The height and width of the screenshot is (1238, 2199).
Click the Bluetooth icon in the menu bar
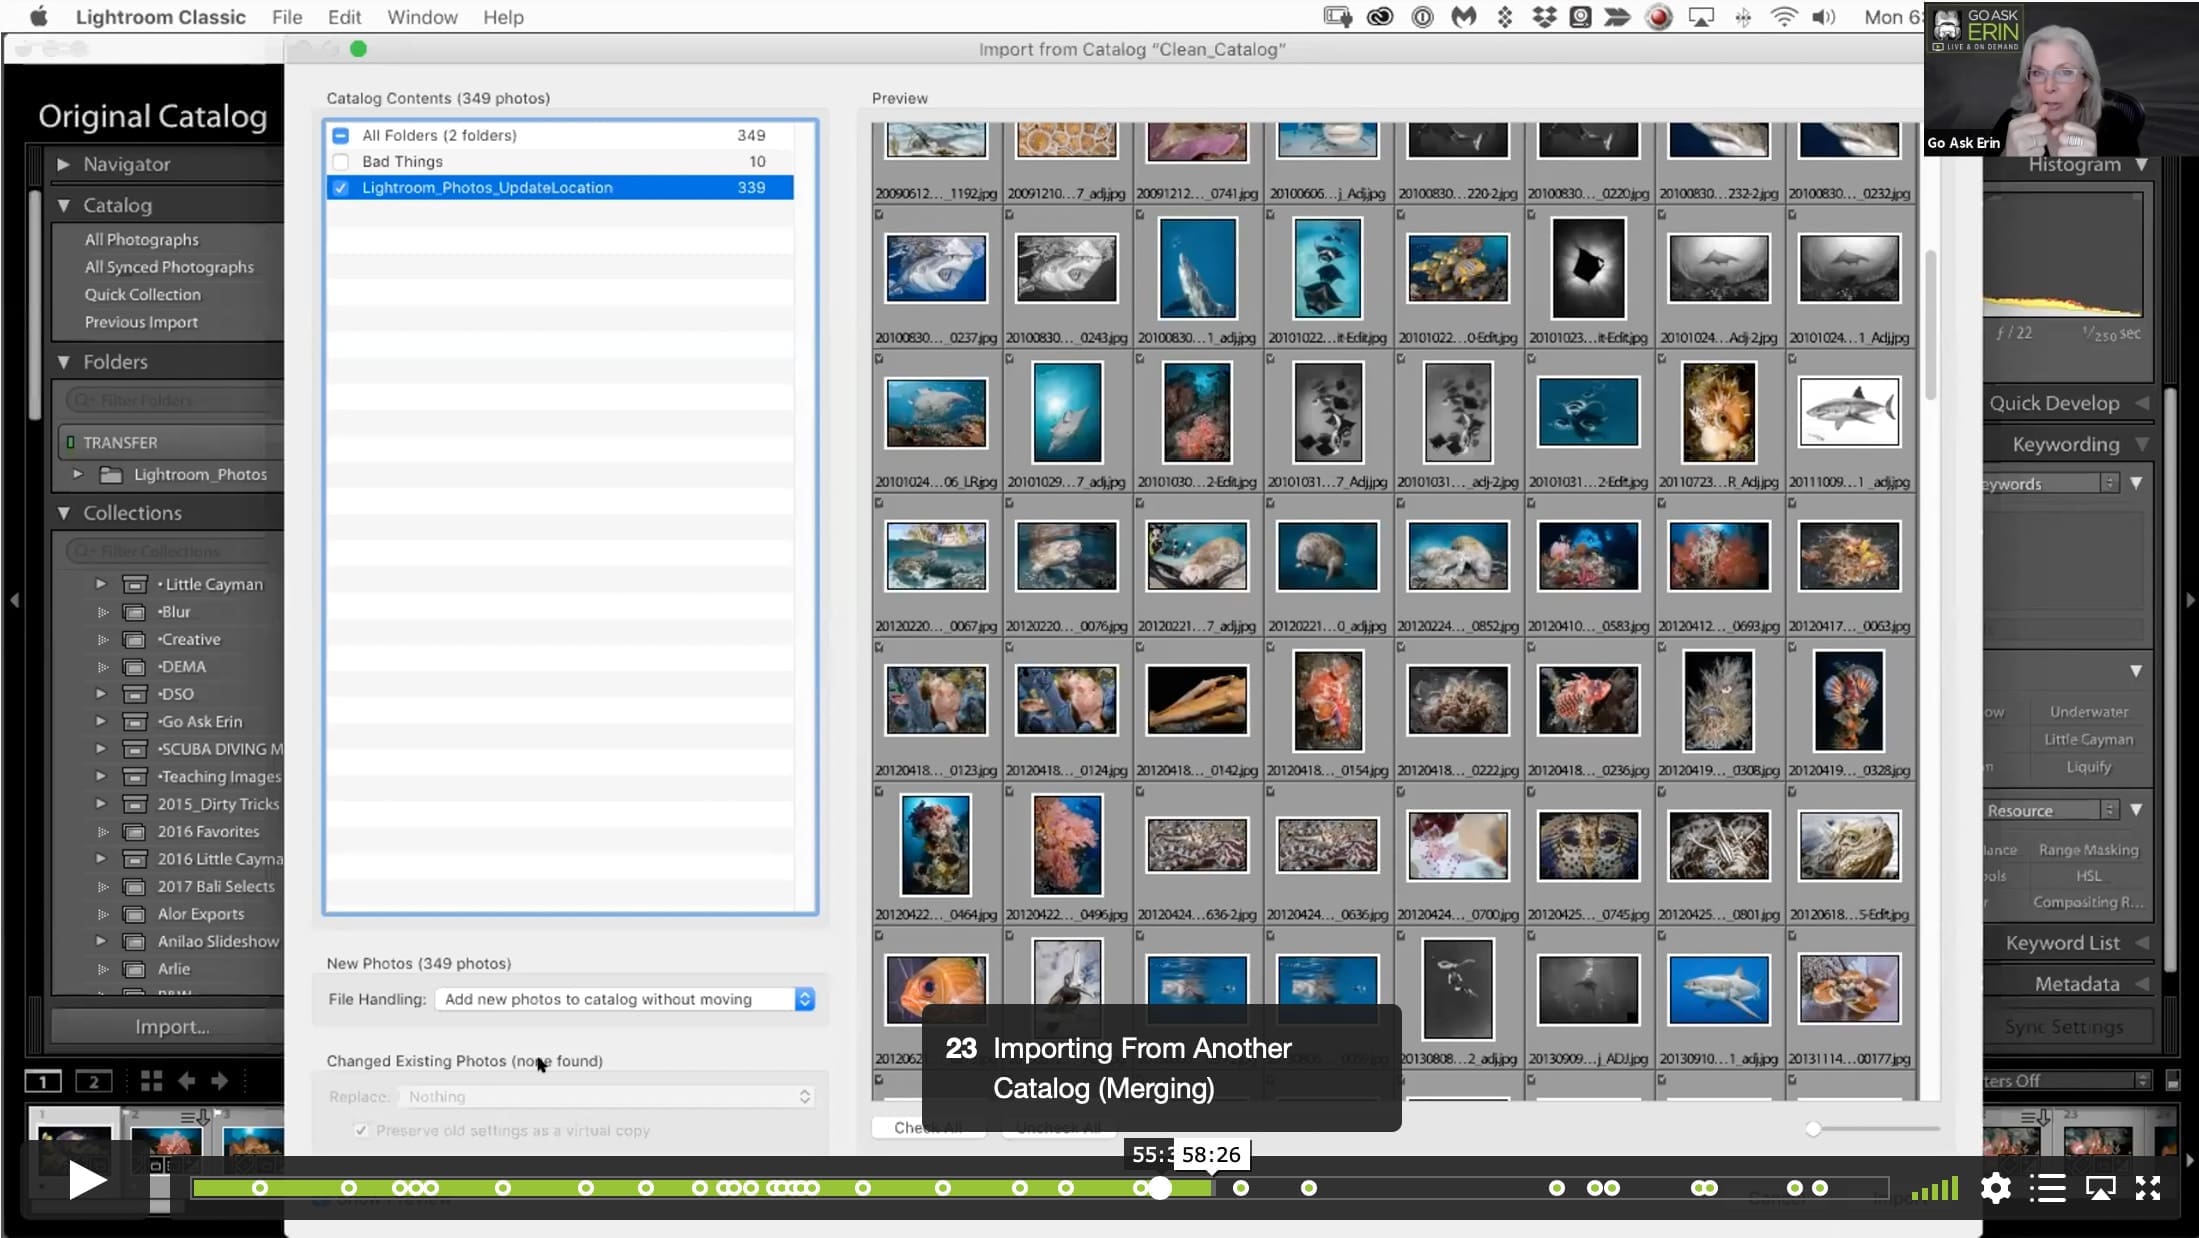(x=1743, y=17)
